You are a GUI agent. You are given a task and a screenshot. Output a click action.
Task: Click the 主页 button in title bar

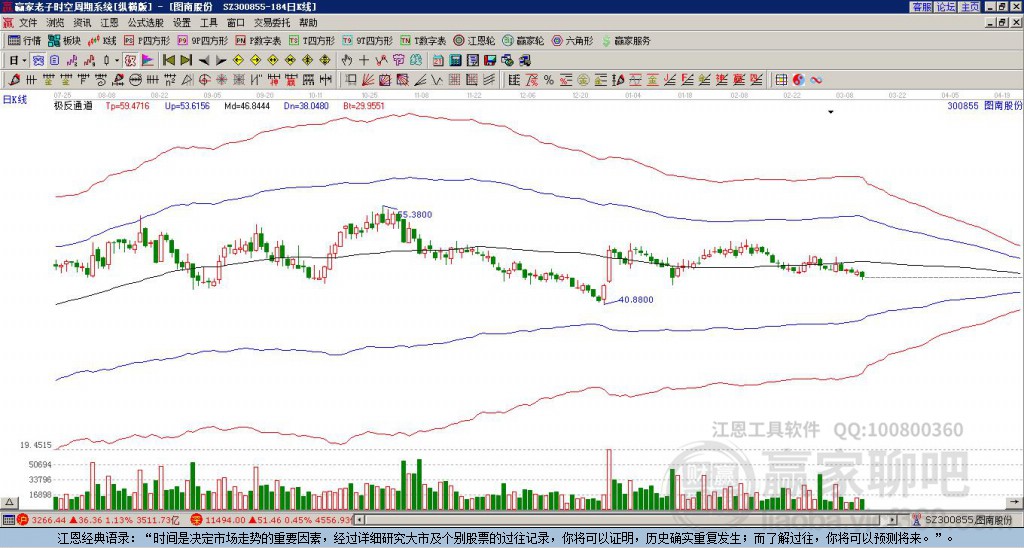969,7
